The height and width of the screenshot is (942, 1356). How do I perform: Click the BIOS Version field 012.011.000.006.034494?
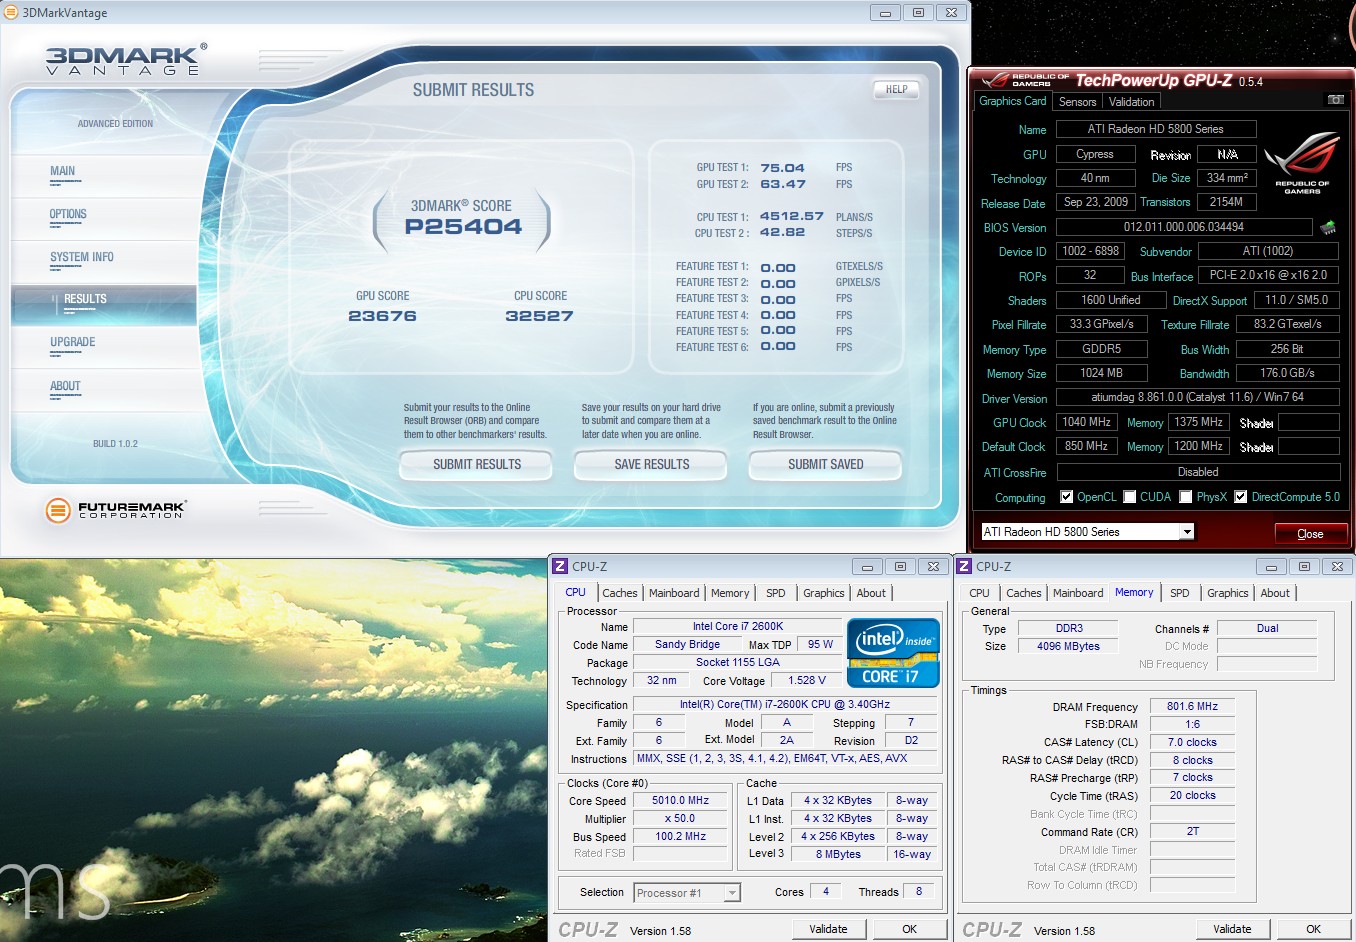1184,227
